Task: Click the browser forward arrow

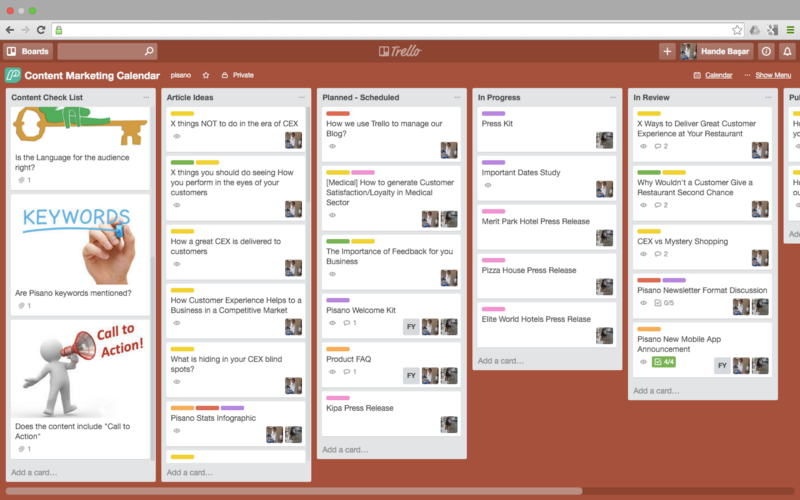Action: tap(26, 30)
